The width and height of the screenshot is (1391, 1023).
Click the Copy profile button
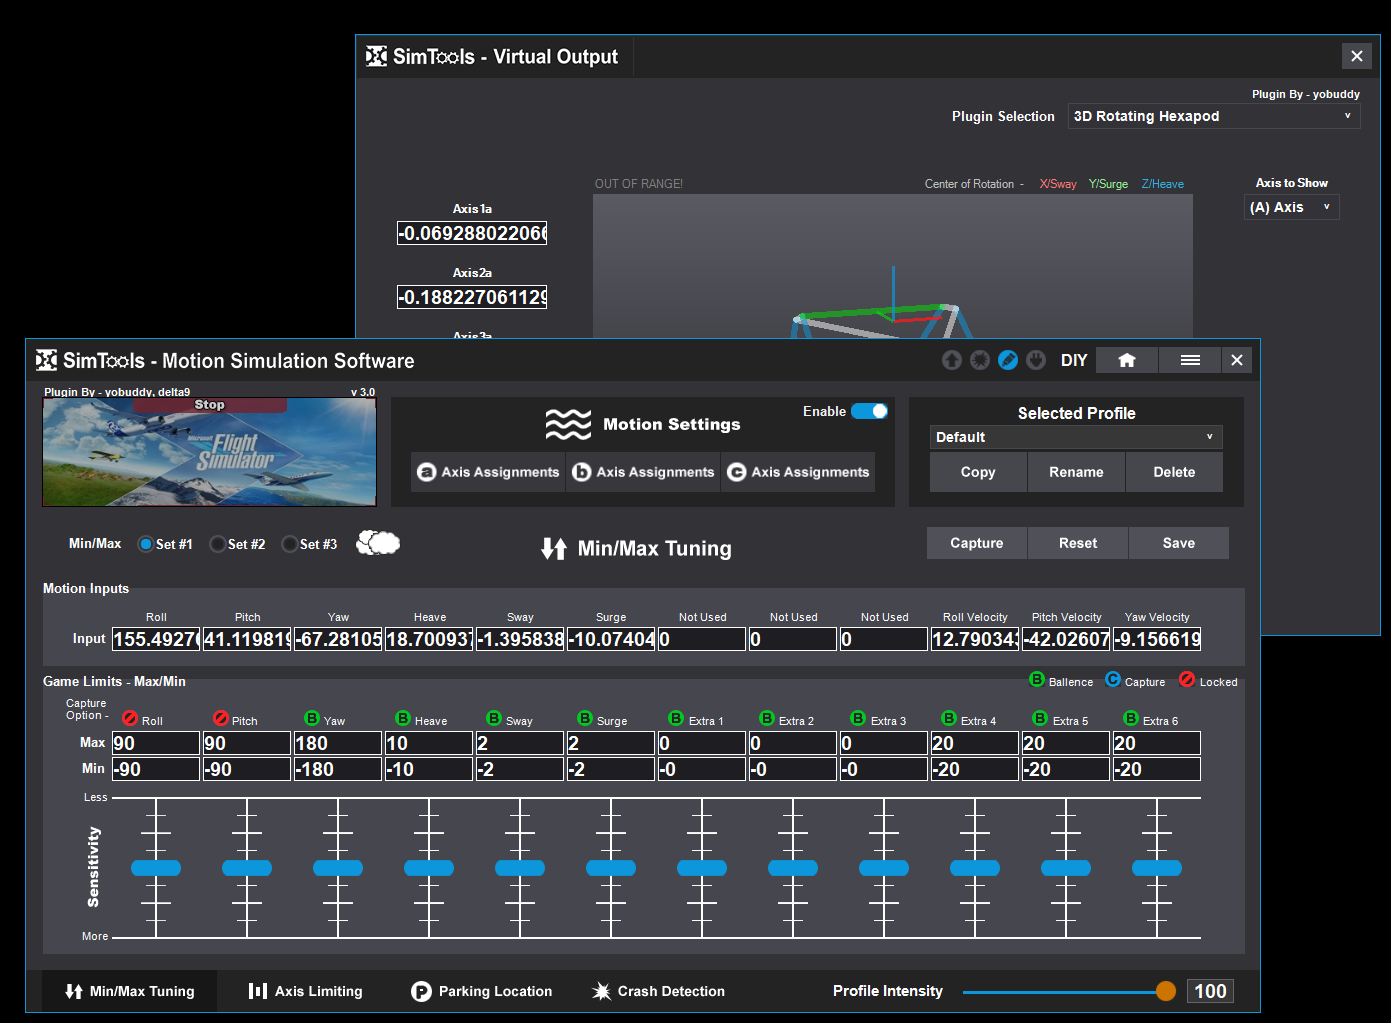click(x=978, y=472)
